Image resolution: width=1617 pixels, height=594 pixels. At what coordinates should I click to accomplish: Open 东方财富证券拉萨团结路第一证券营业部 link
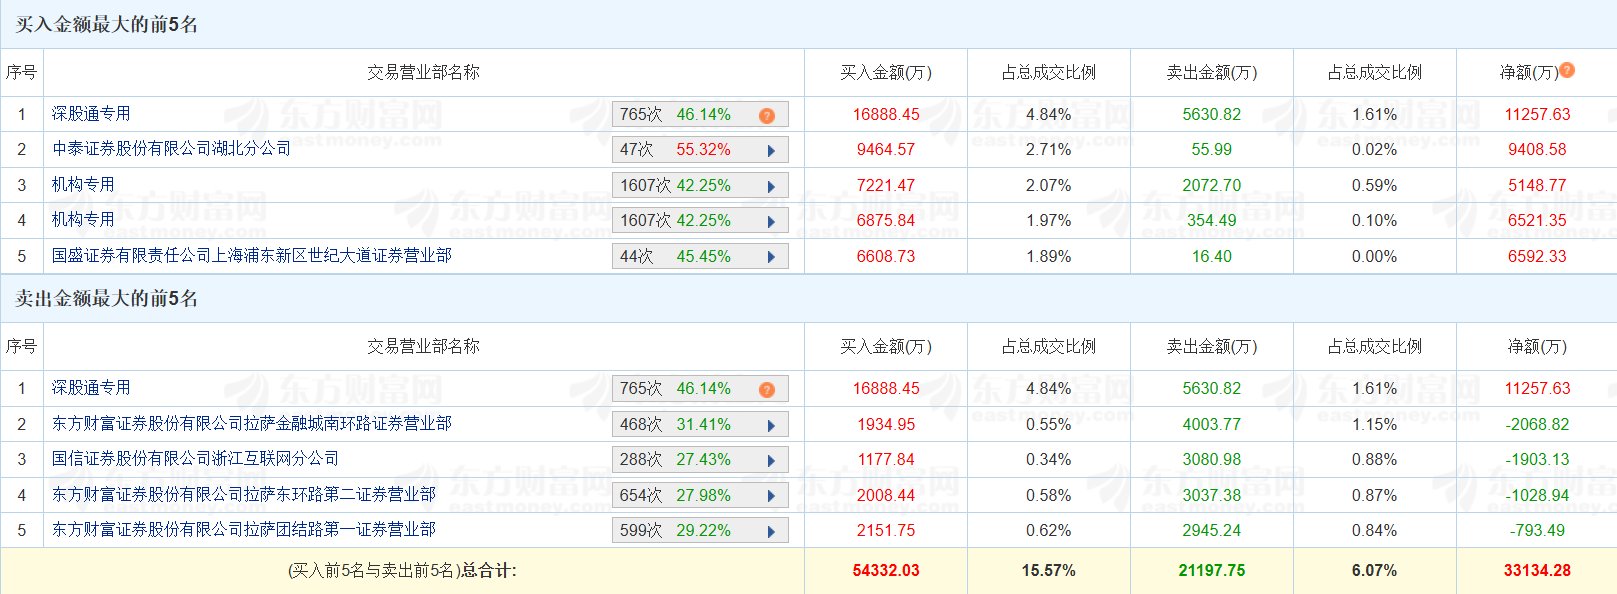[243, 530]
